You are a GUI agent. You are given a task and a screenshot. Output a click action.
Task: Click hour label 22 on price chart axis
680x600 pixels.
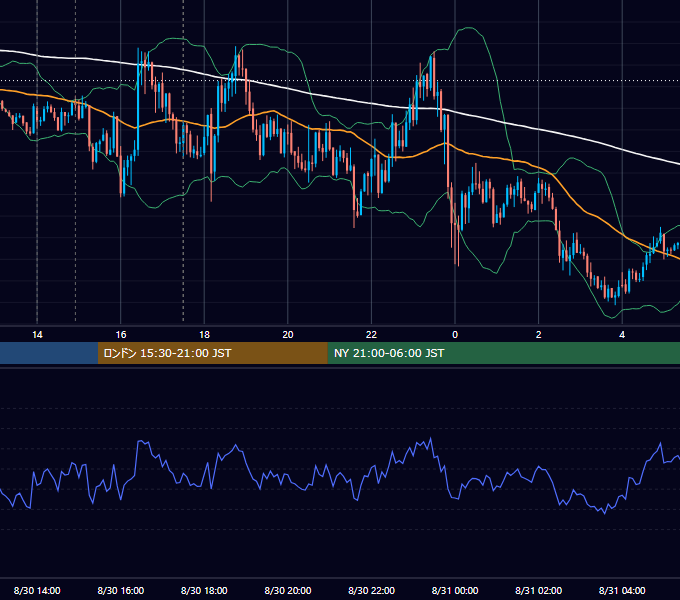click(371, 335)
